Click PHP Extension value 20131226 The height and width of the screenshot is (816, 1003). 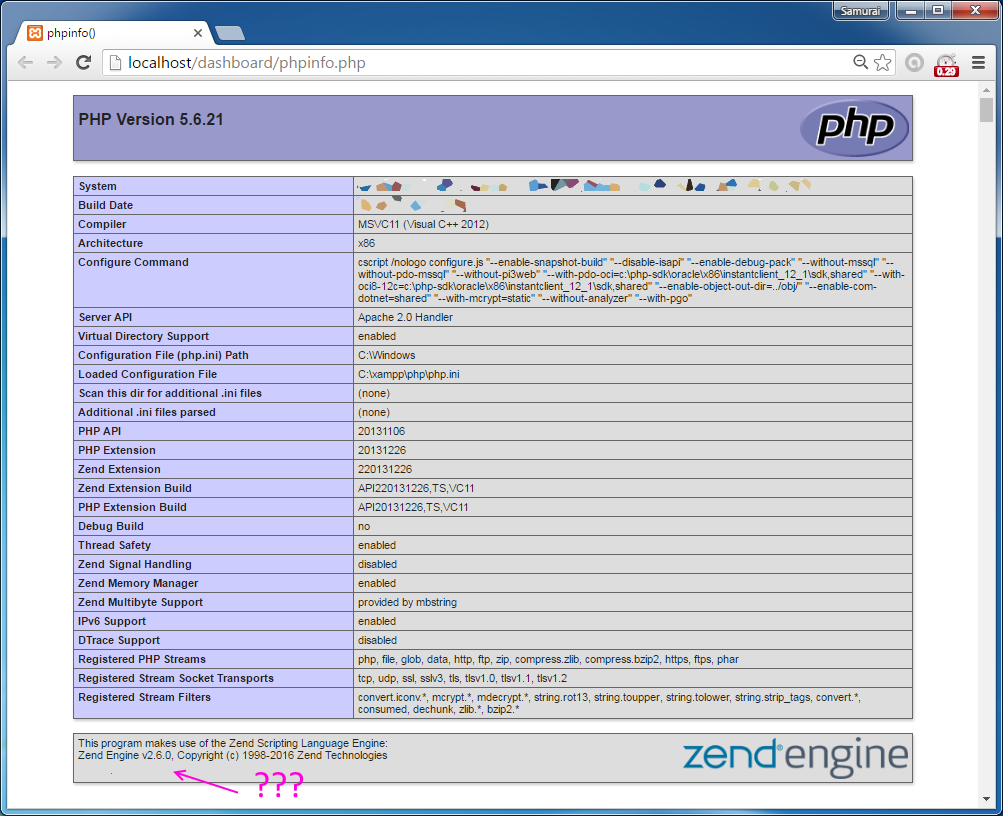382,450
